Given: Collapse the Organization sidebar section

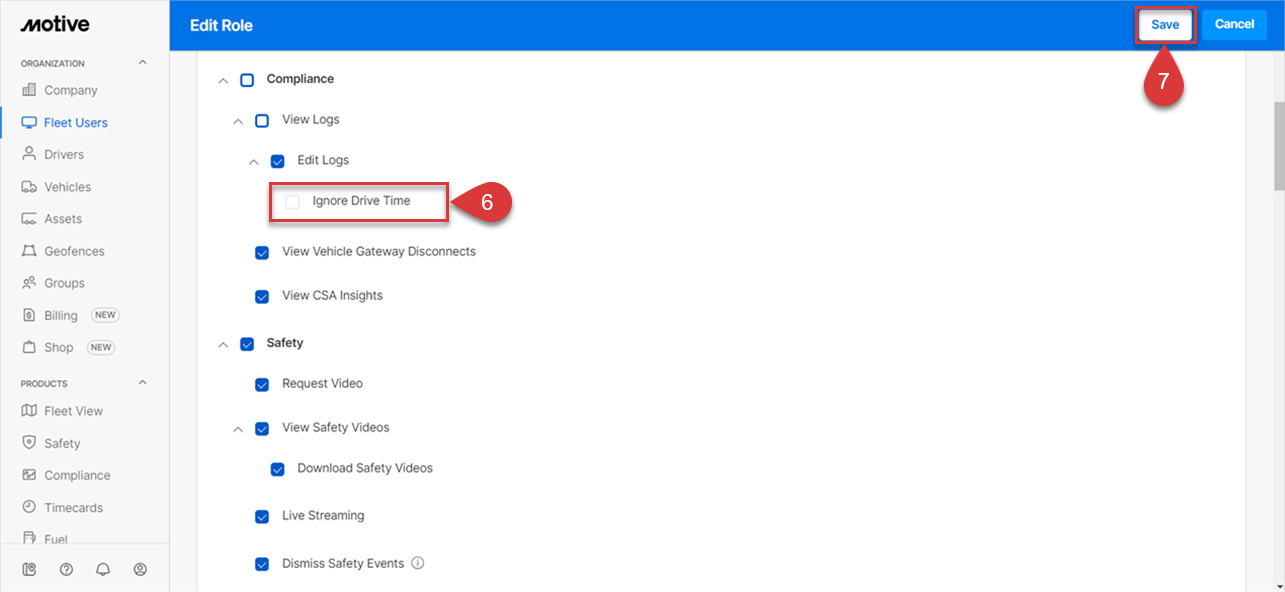Looking at the screenshot, I should pyautogui.click(x=142, y=63).
